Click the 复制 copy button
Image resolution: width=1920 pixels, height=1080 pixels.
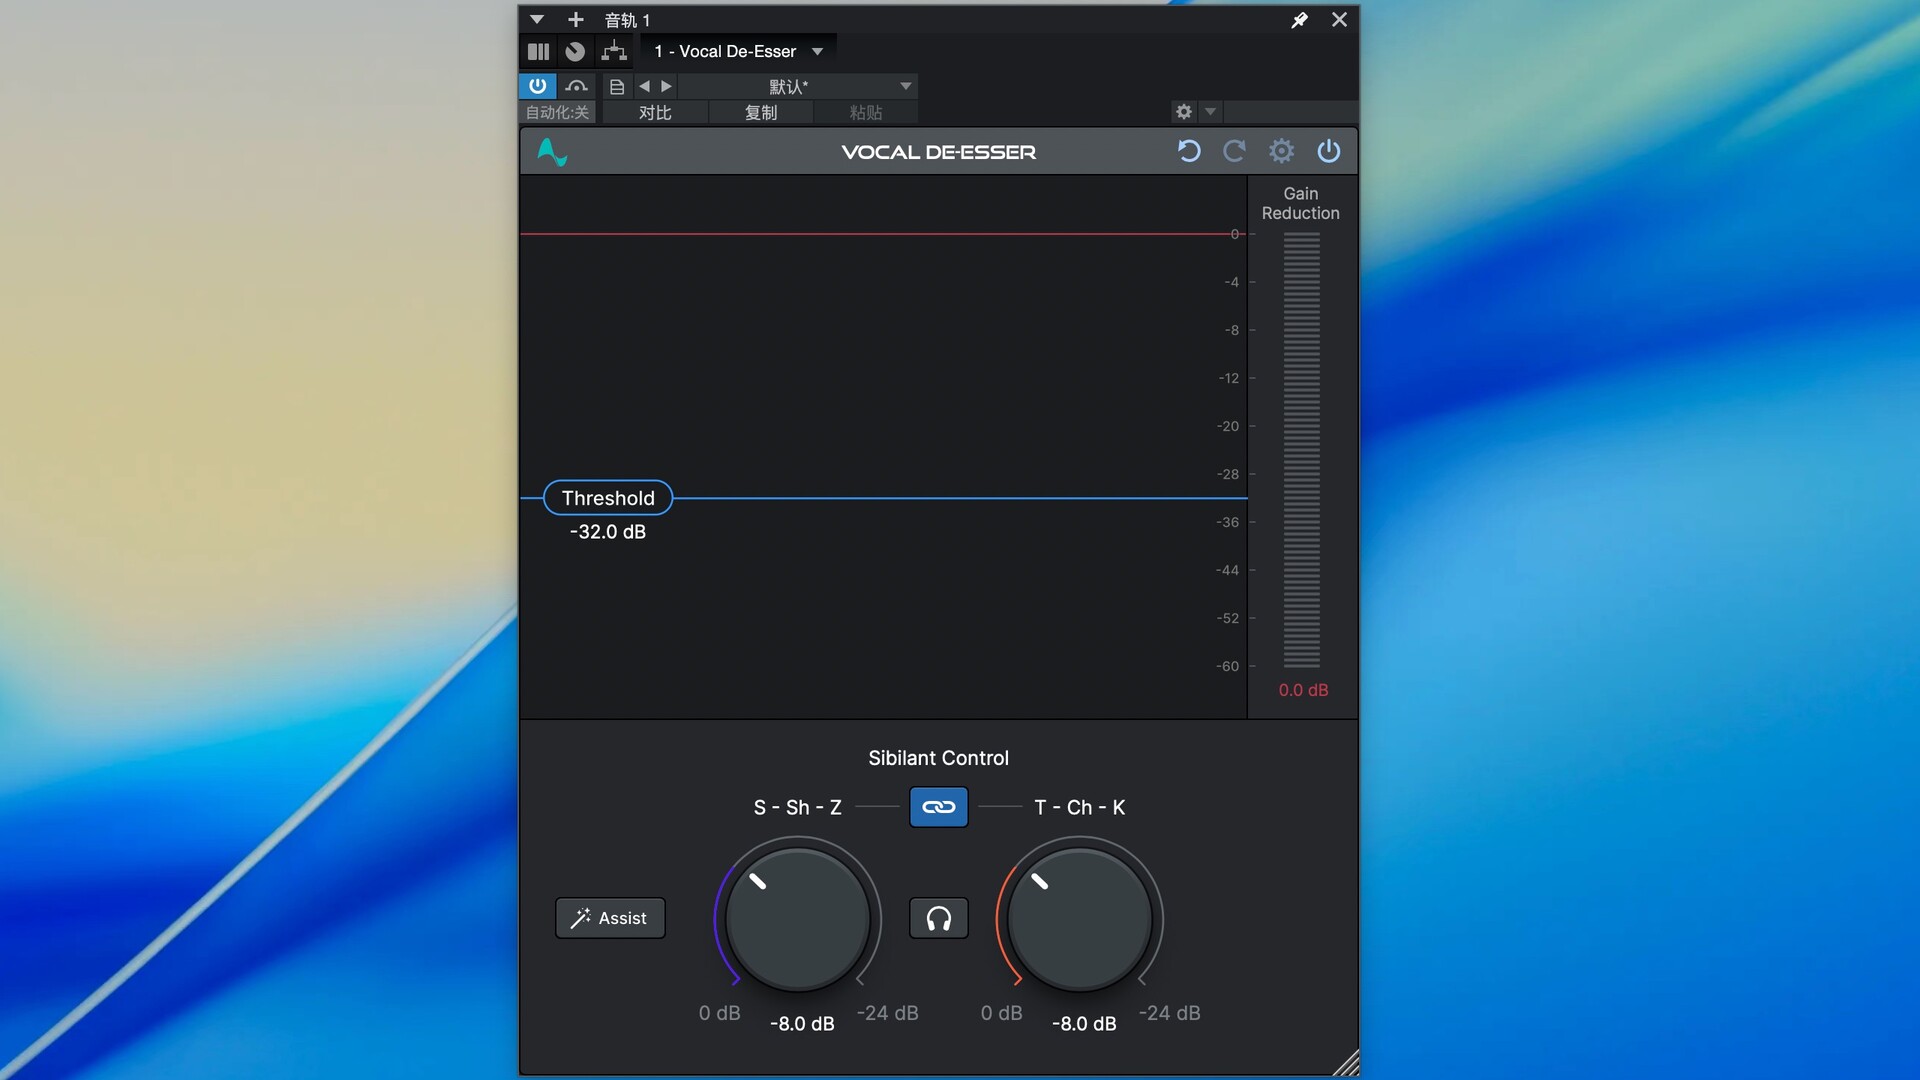[760, 113]
